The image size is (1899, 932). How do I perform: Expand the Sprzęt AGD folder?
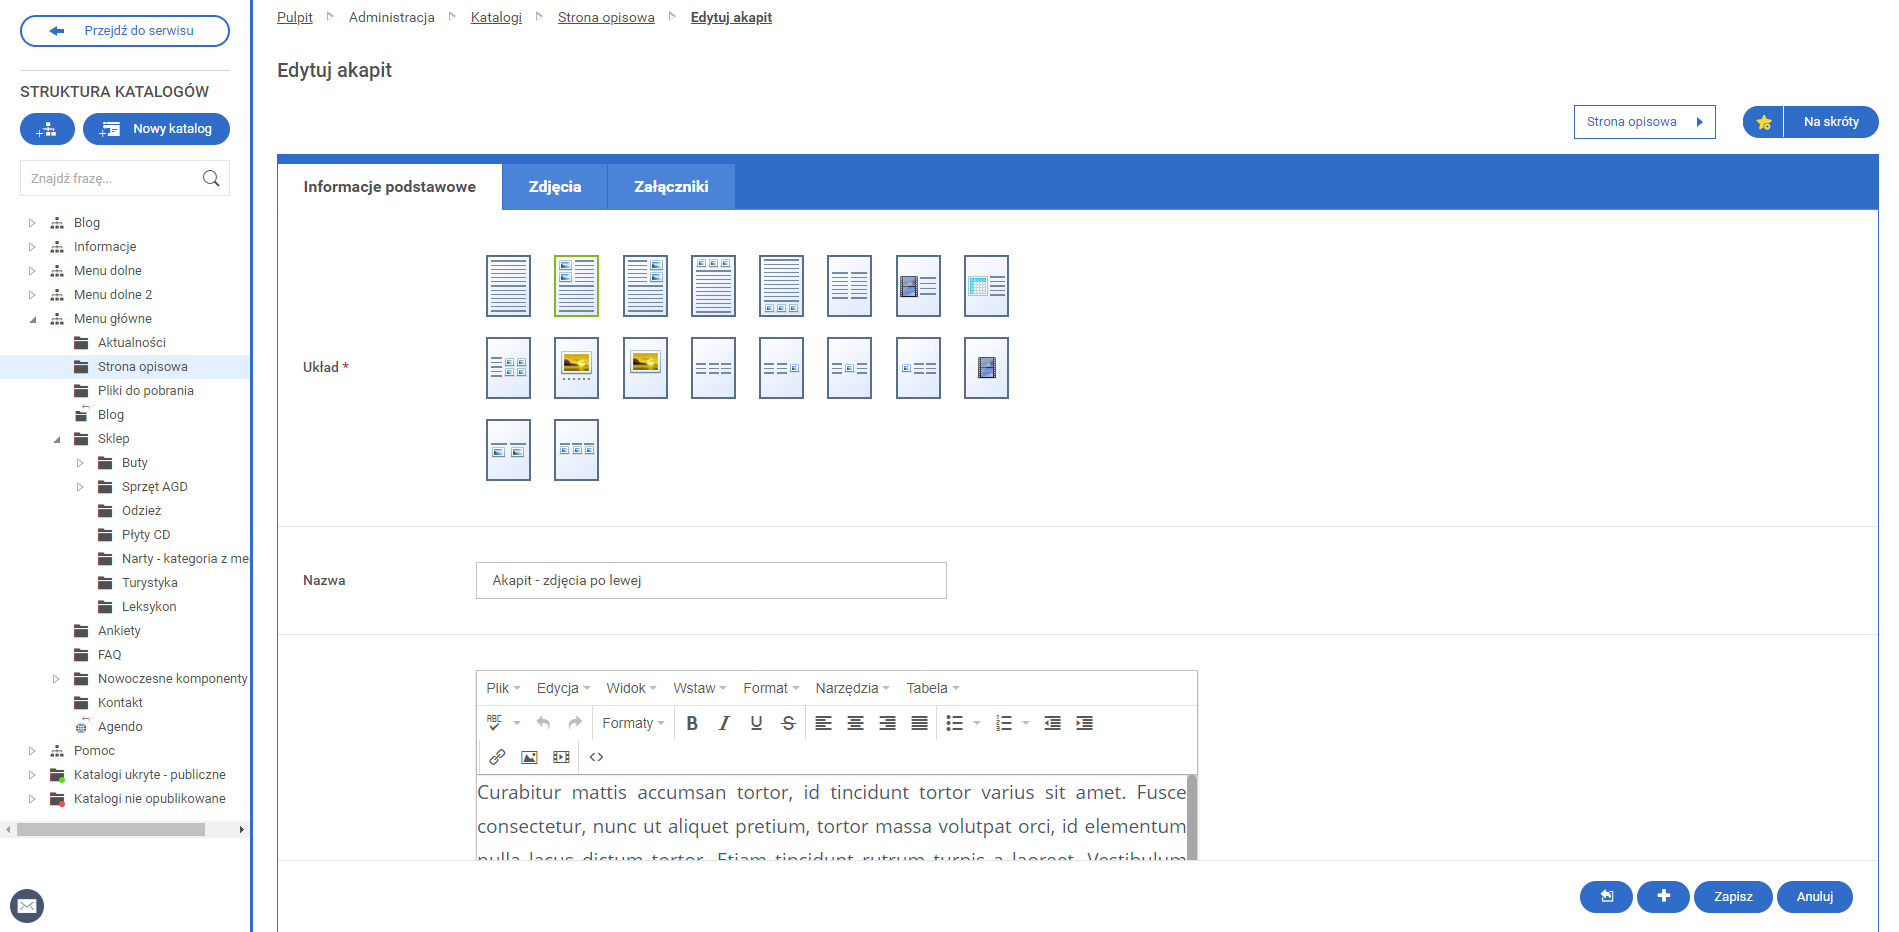(x=81, y=487)
